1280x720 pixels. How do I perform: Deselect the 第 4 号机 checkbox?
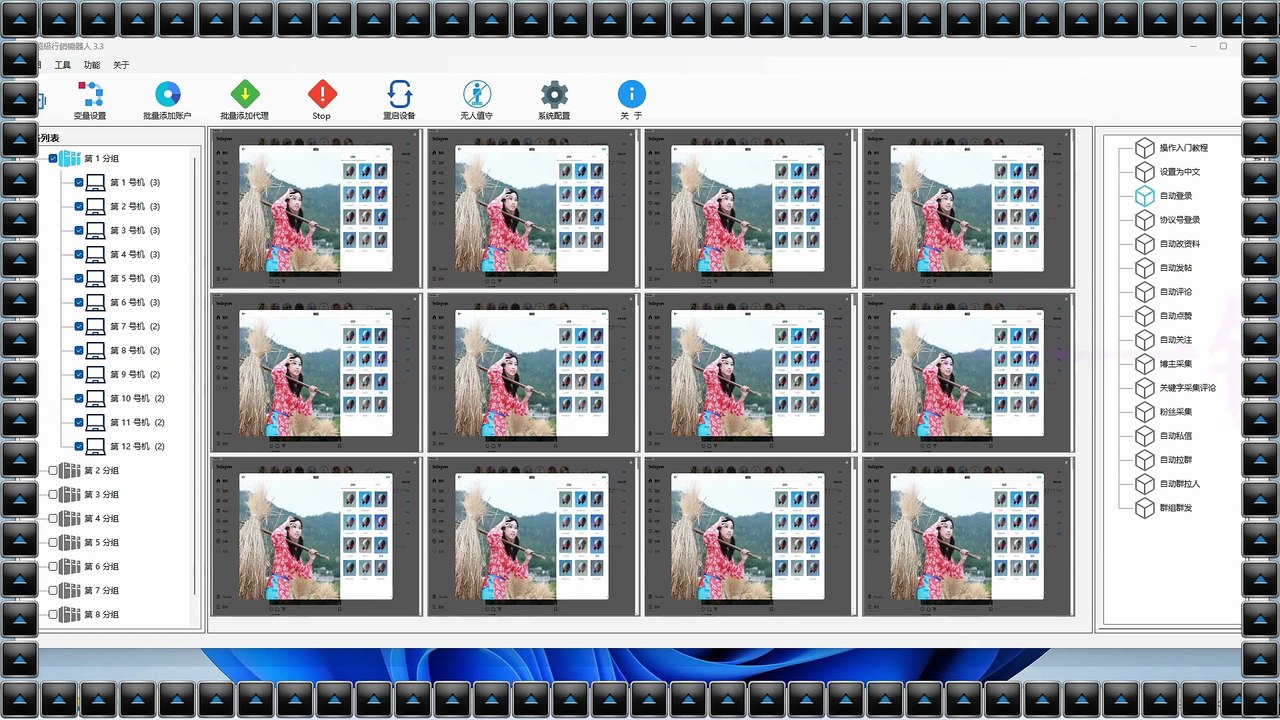point(79,255)
